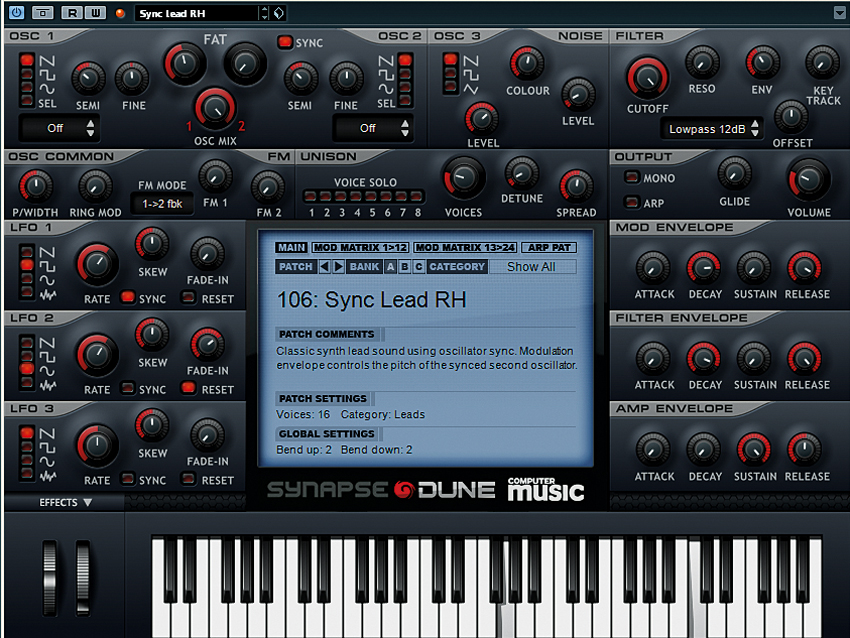Viewport: 850px width, 638px height.
Task: Open host menu arrow at top right
Action: (839, 12)
